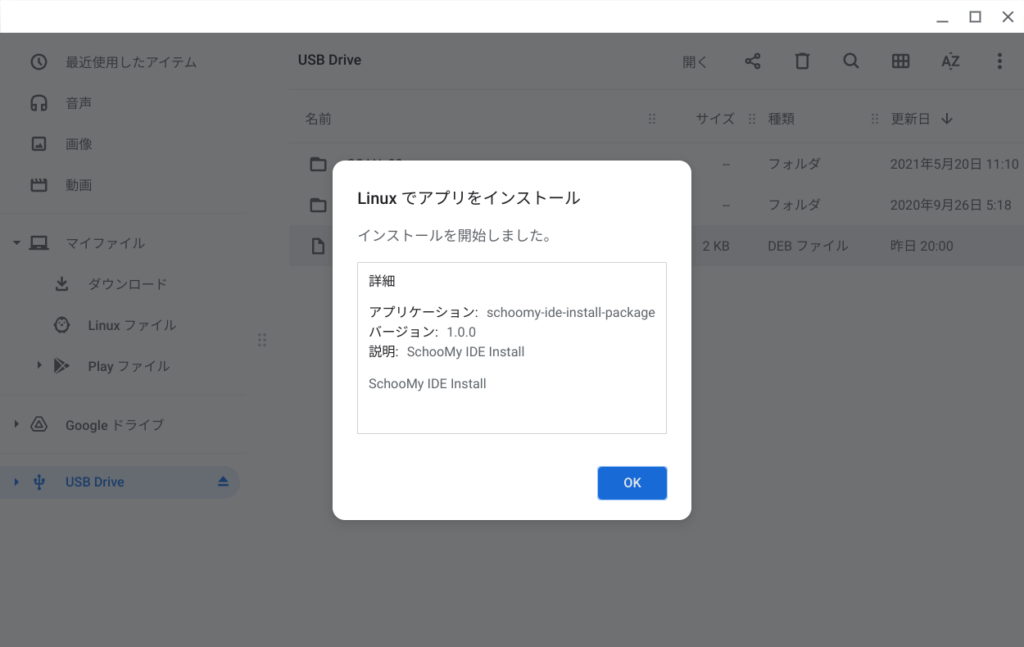This screenshot has width=1024, height=647.
Task: Toggle the date sort direction arrow
Action: coord(947,119)
